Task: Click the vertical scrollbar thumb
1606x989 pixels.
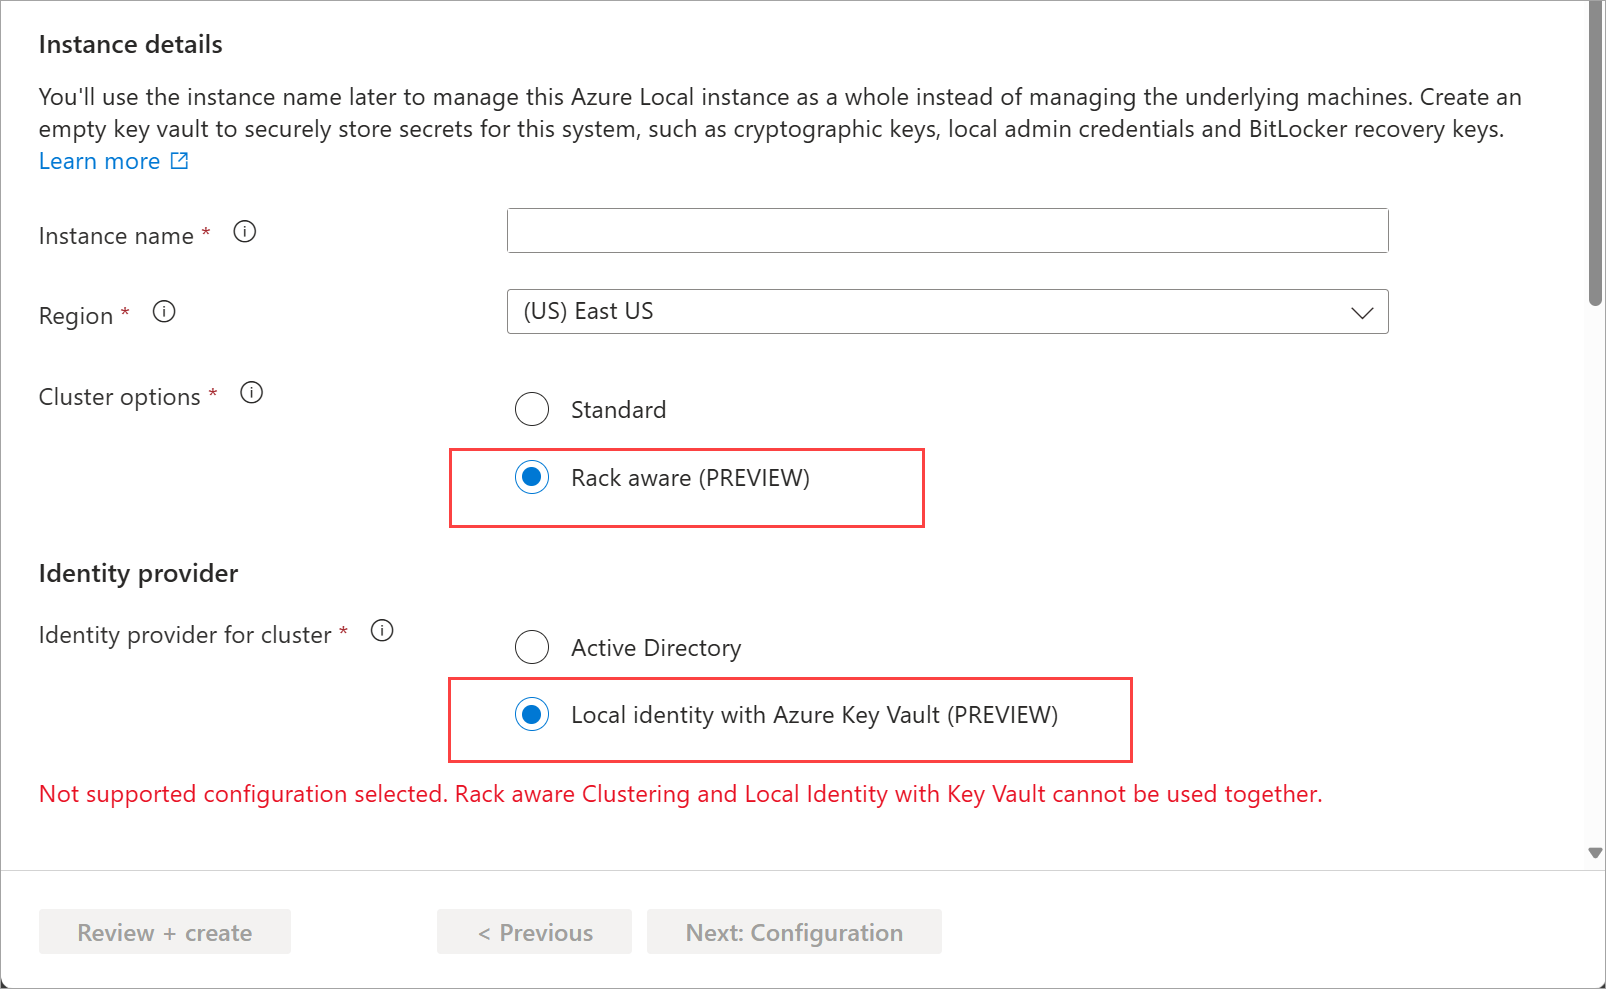Action: pyautogui.click(x=1595, y=150)
